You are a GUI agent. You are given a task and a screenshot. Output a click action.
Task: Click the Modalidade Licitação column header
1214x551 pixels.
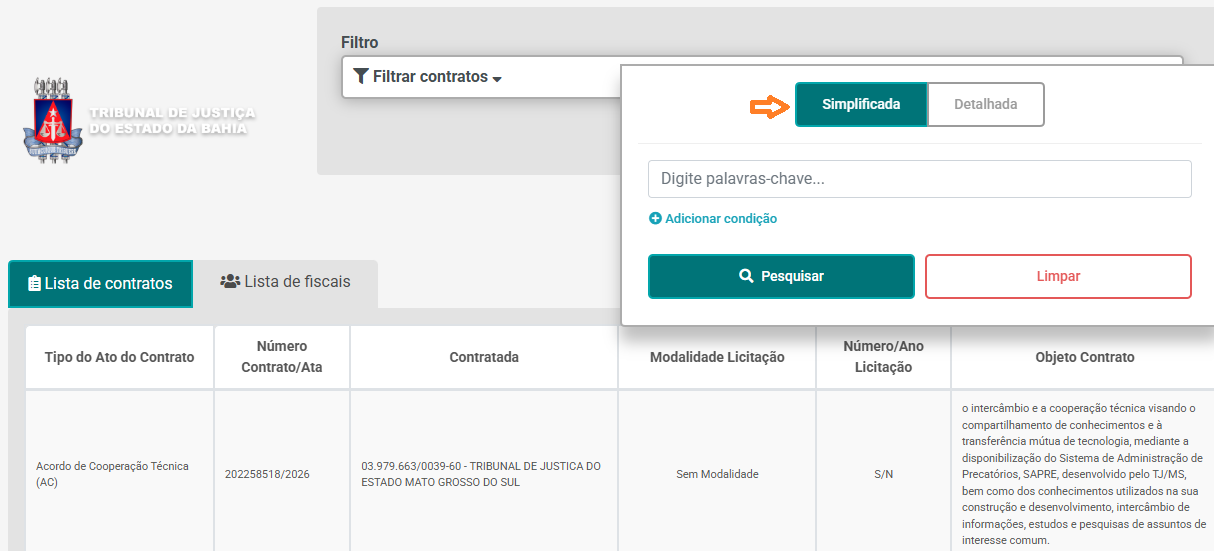tap(717, 357)
